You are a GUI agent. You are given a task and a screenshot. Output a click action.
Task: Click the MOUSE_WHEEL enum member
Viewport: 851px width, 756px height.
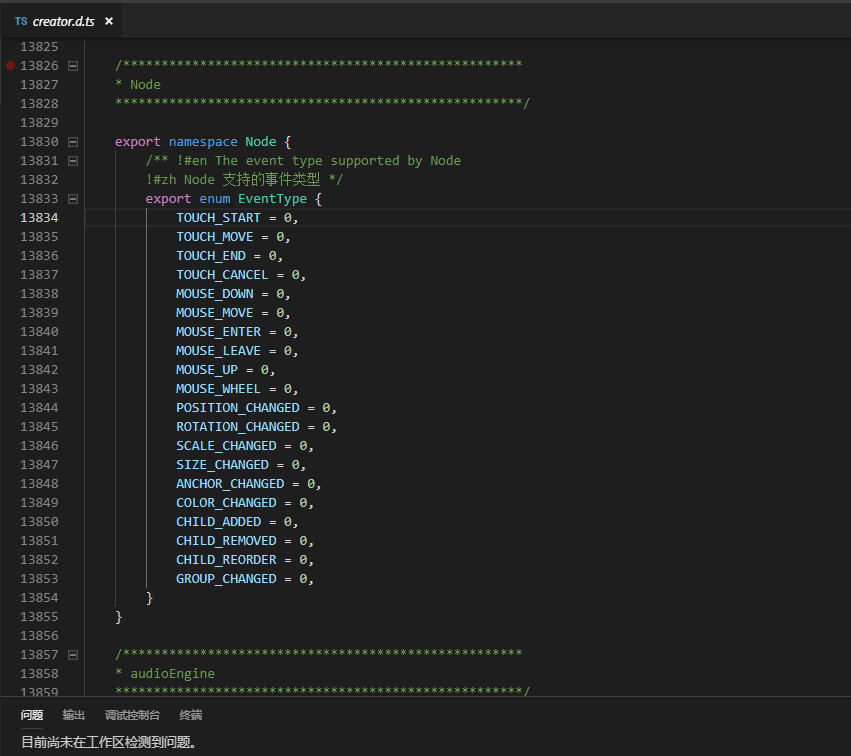tap(218, 389)
